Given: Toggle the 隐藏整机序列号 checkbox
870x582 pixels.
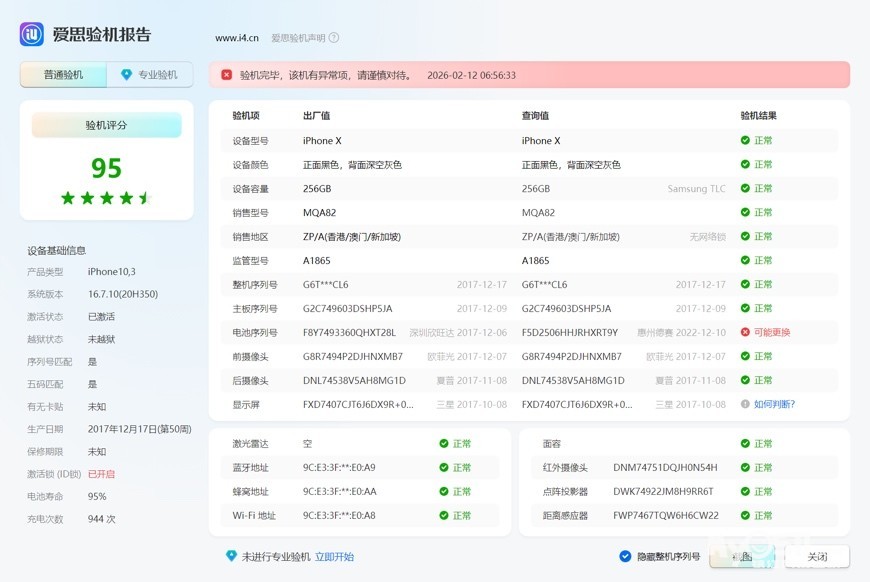Looking at the screenshot, I should coord(625,556).
